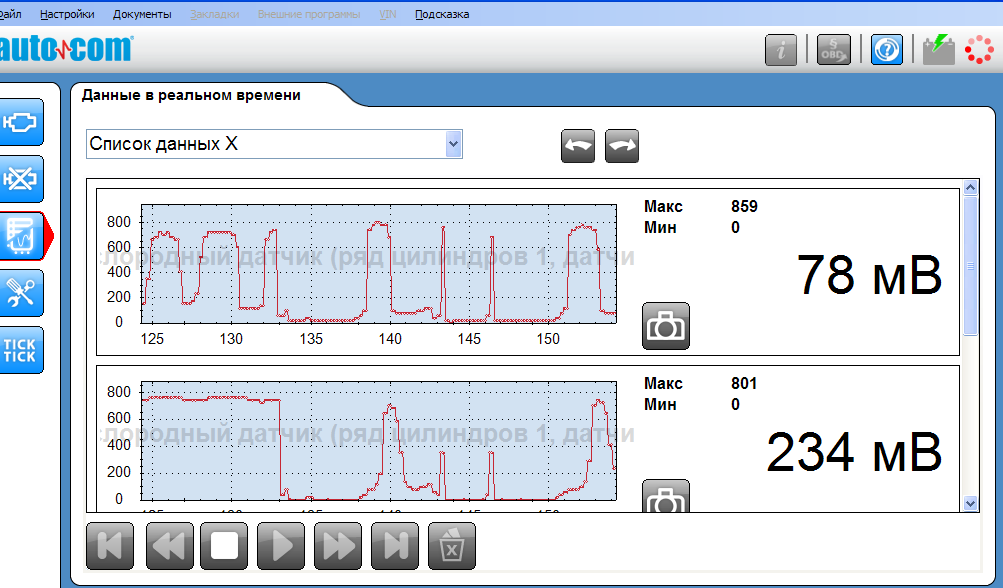Open the Документы menu
1003x588 pixels.
(x=142, y=14)
